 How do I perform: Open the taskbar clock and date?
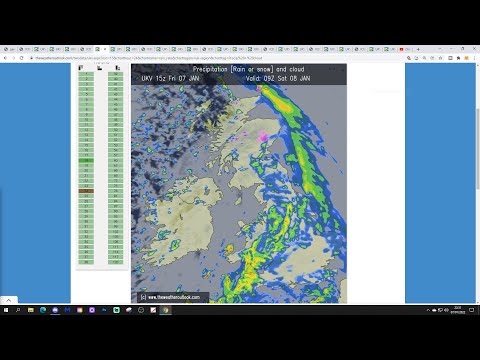[458, 310]
